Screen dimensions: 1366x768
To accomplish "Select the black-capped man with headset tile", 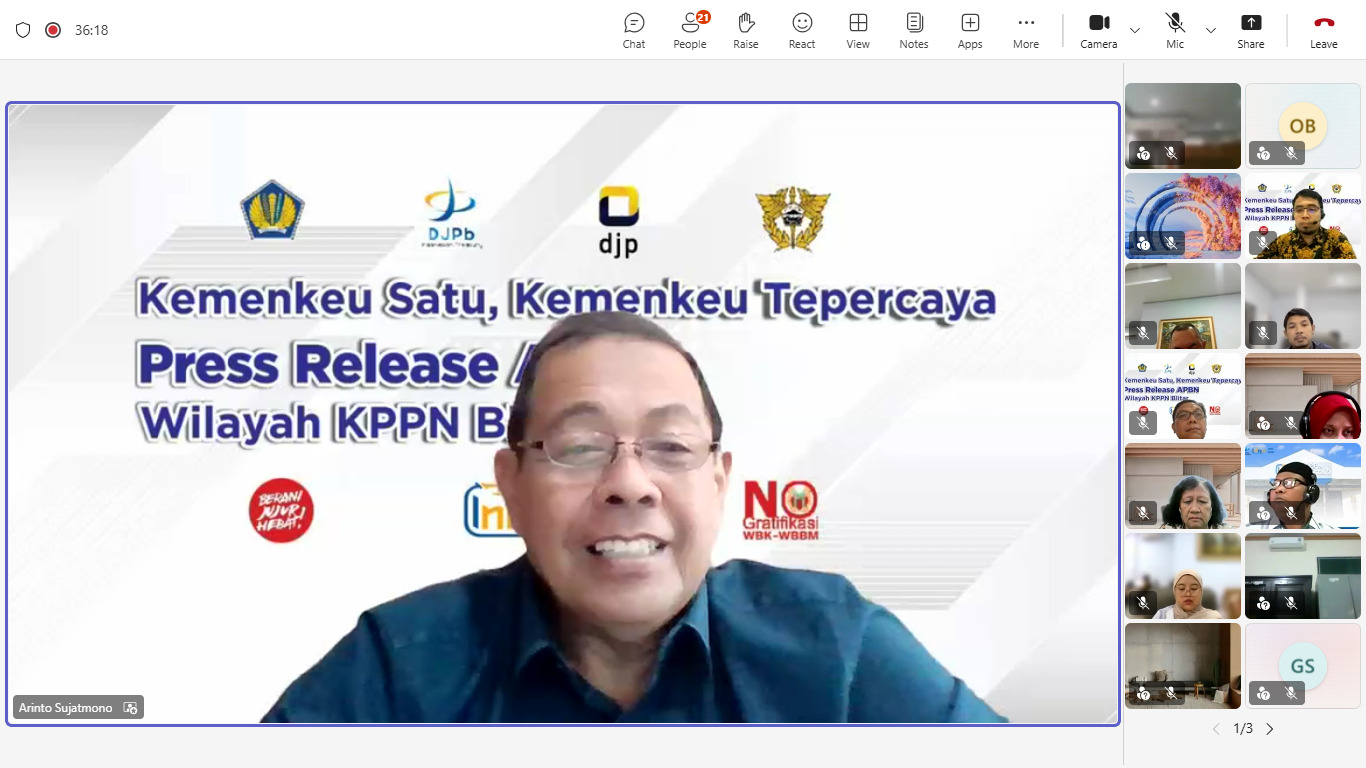I will (1303, 486).
